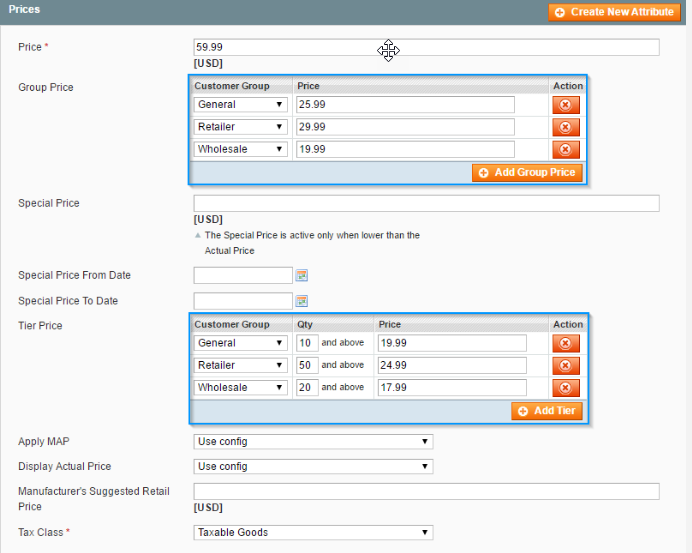Delete the Retailer 29.99 group price row
This screenshot has height=553, width=692.
pos(566,127)
